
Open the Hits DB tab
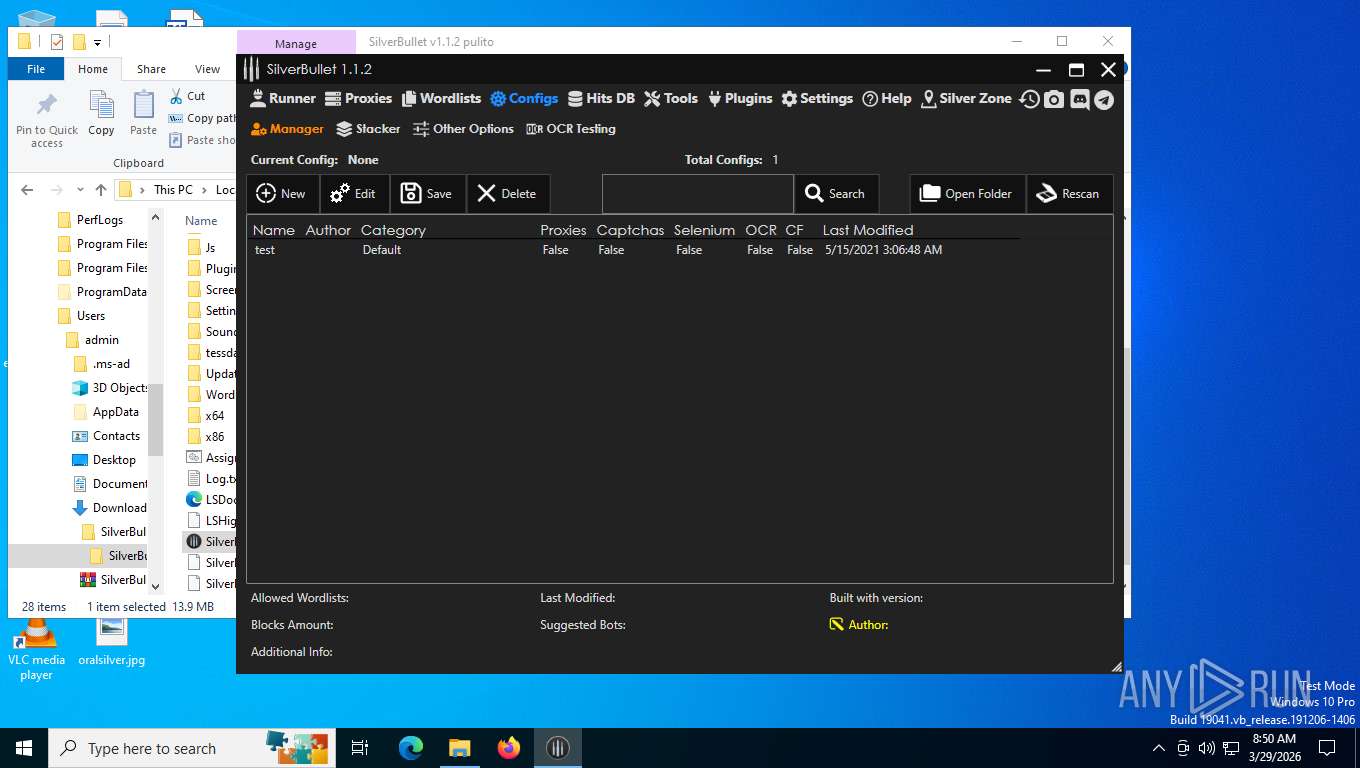(x=601, y=98)
